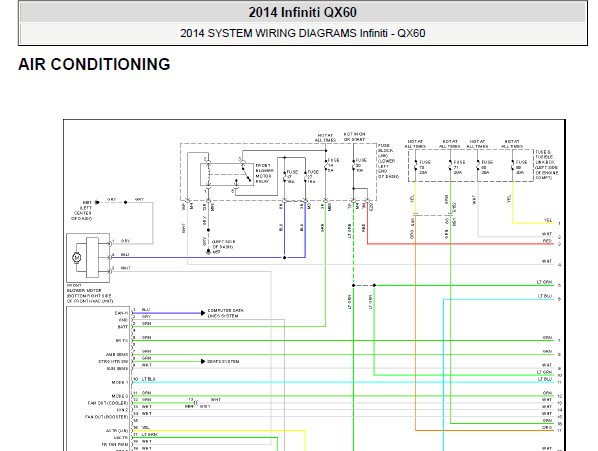The height and width of the screenshot is (451, 598).
Task: Click the LT BLU wire at output 6
Action: [x=498, y=299]
